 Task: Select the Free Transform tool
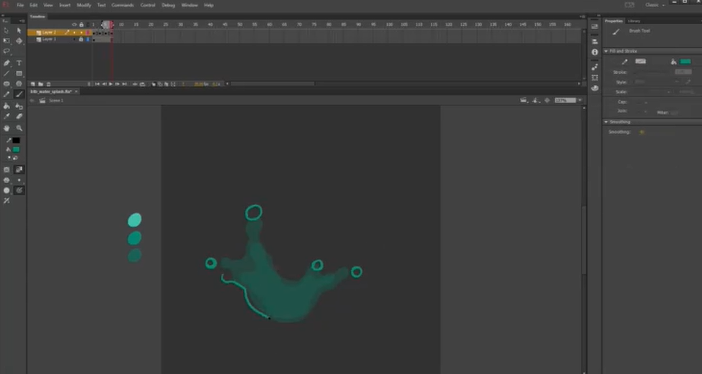click(x=6, y=41)
